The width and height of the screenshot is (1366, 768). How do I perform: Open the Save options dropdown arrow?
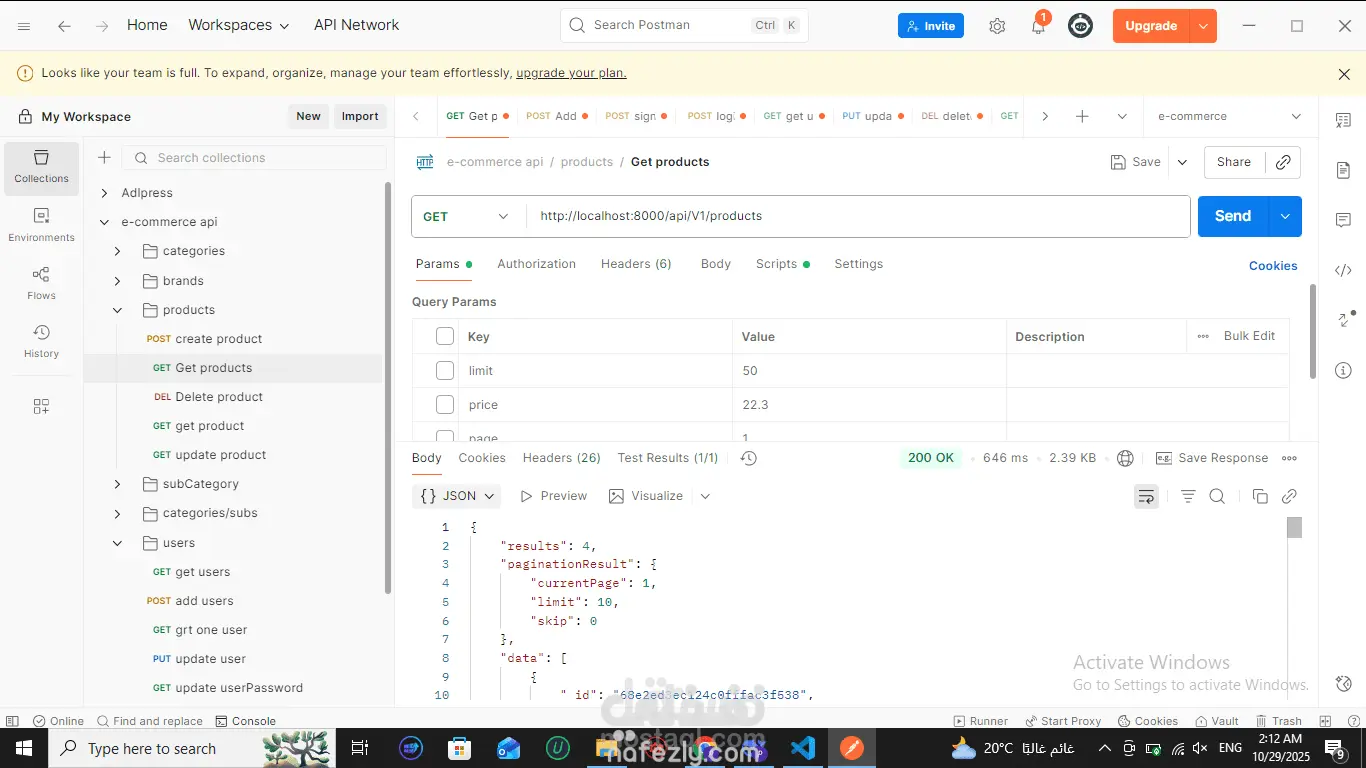click(x=1182, y=162)
